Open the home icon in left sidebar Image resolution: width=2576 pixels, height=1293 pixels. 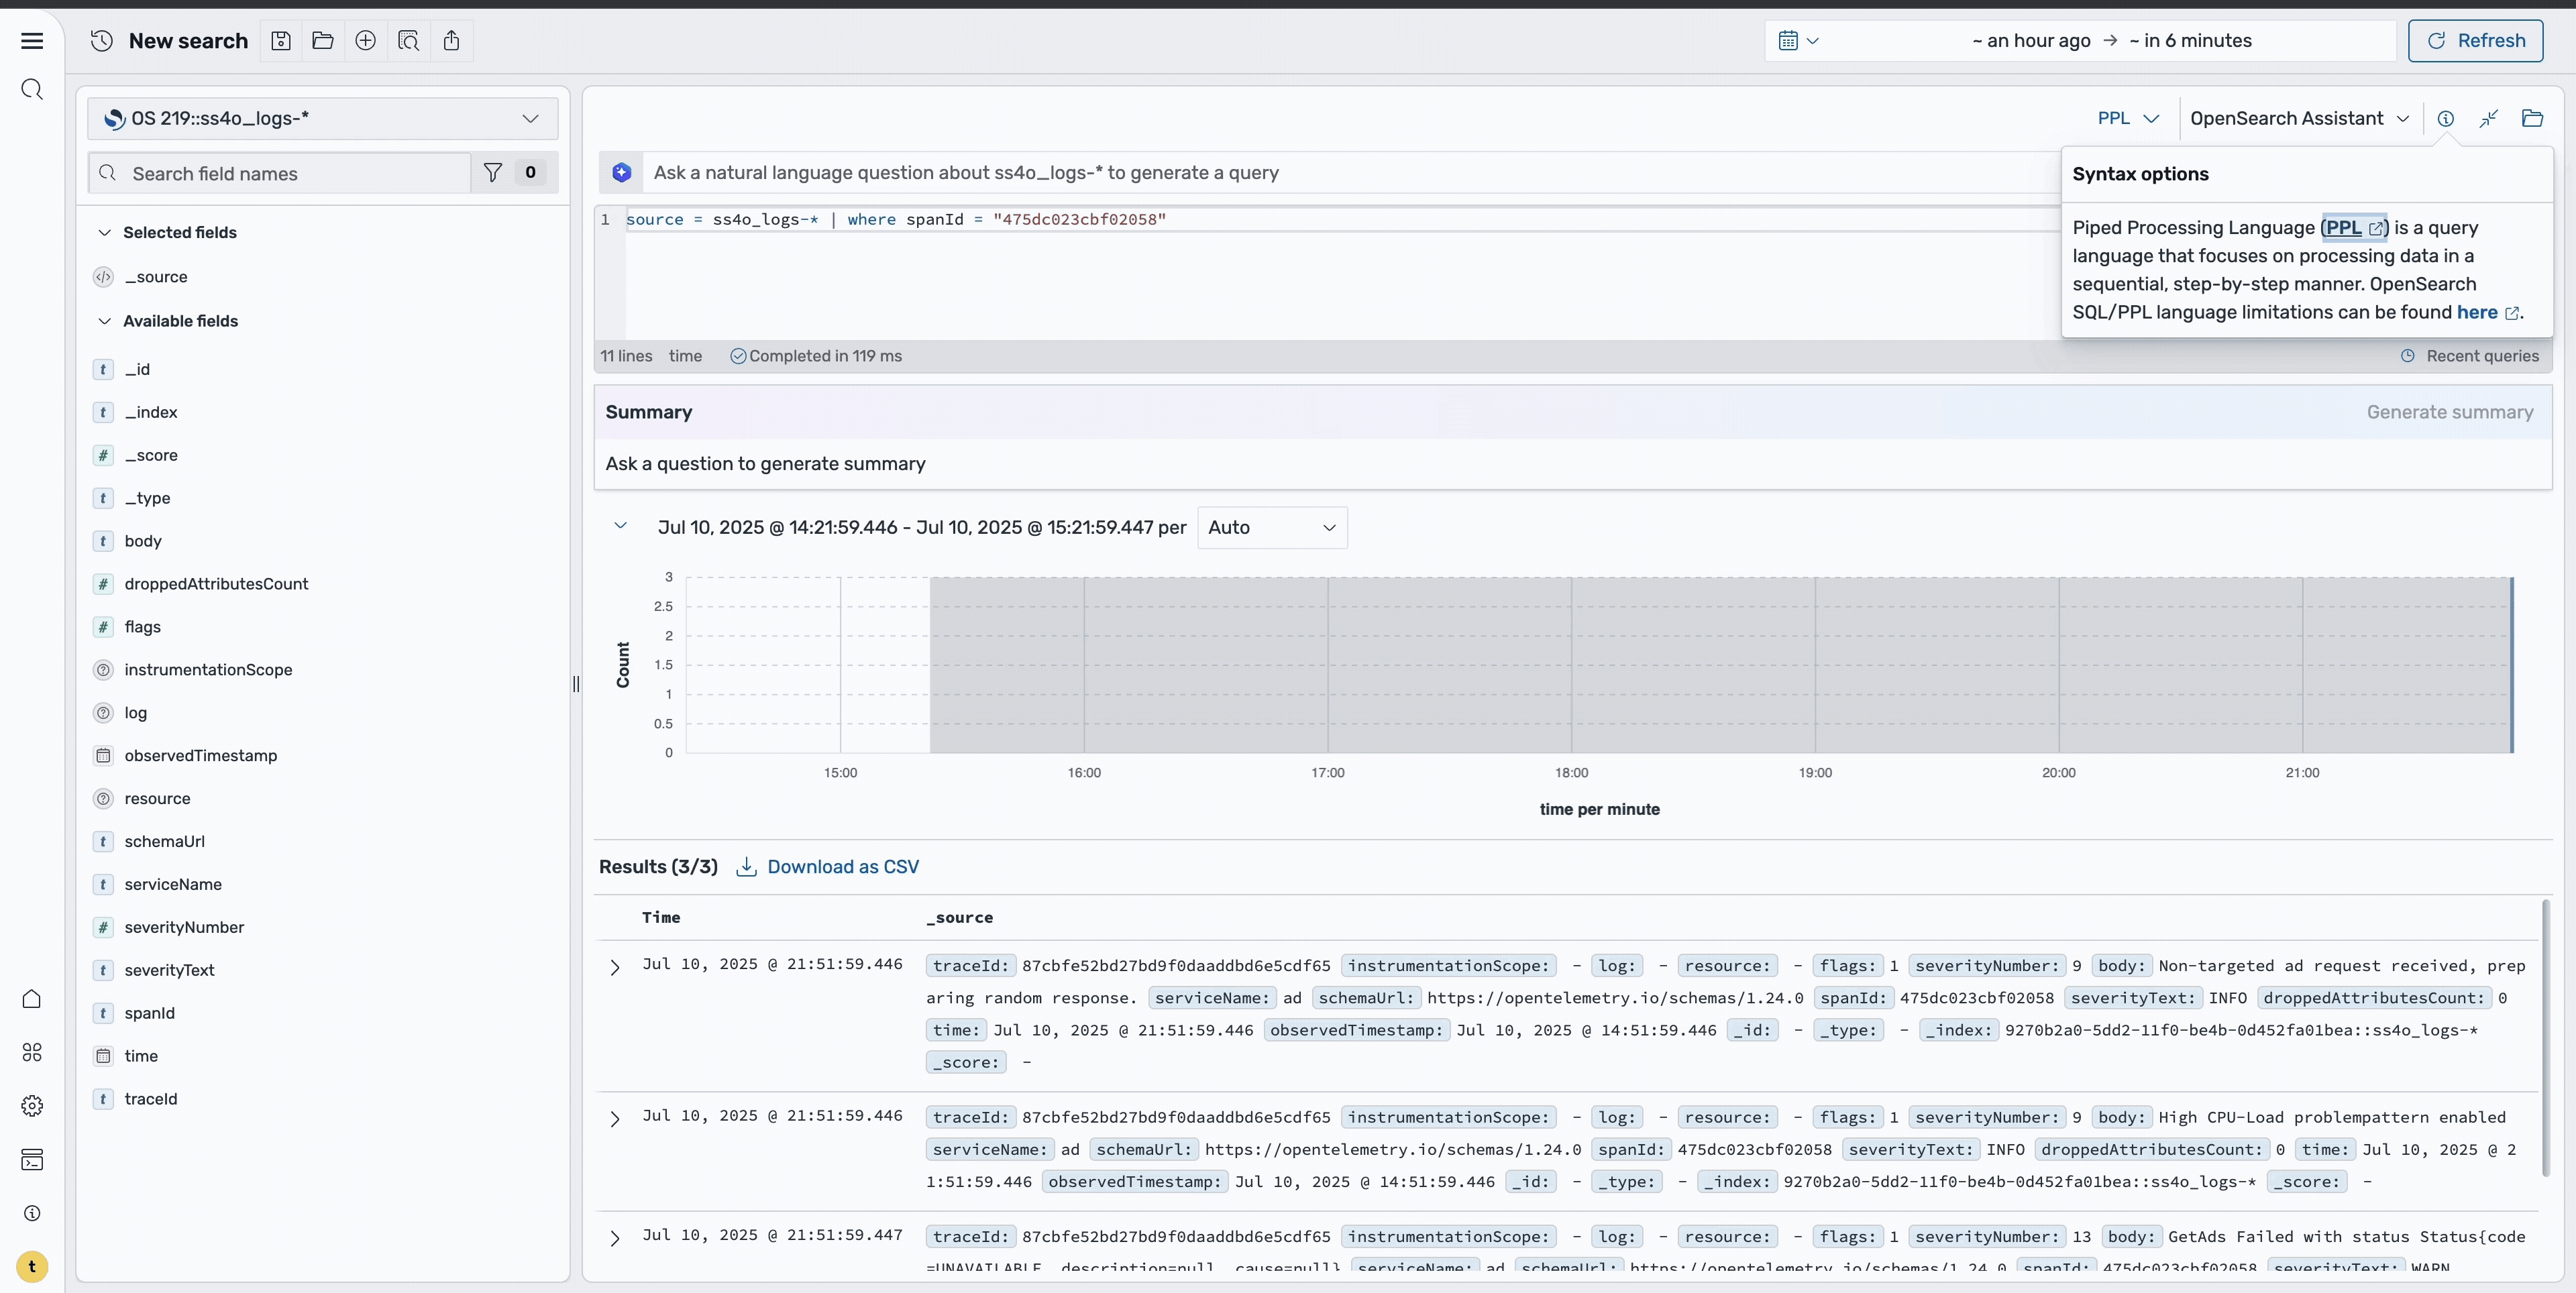tap(32, 999)
